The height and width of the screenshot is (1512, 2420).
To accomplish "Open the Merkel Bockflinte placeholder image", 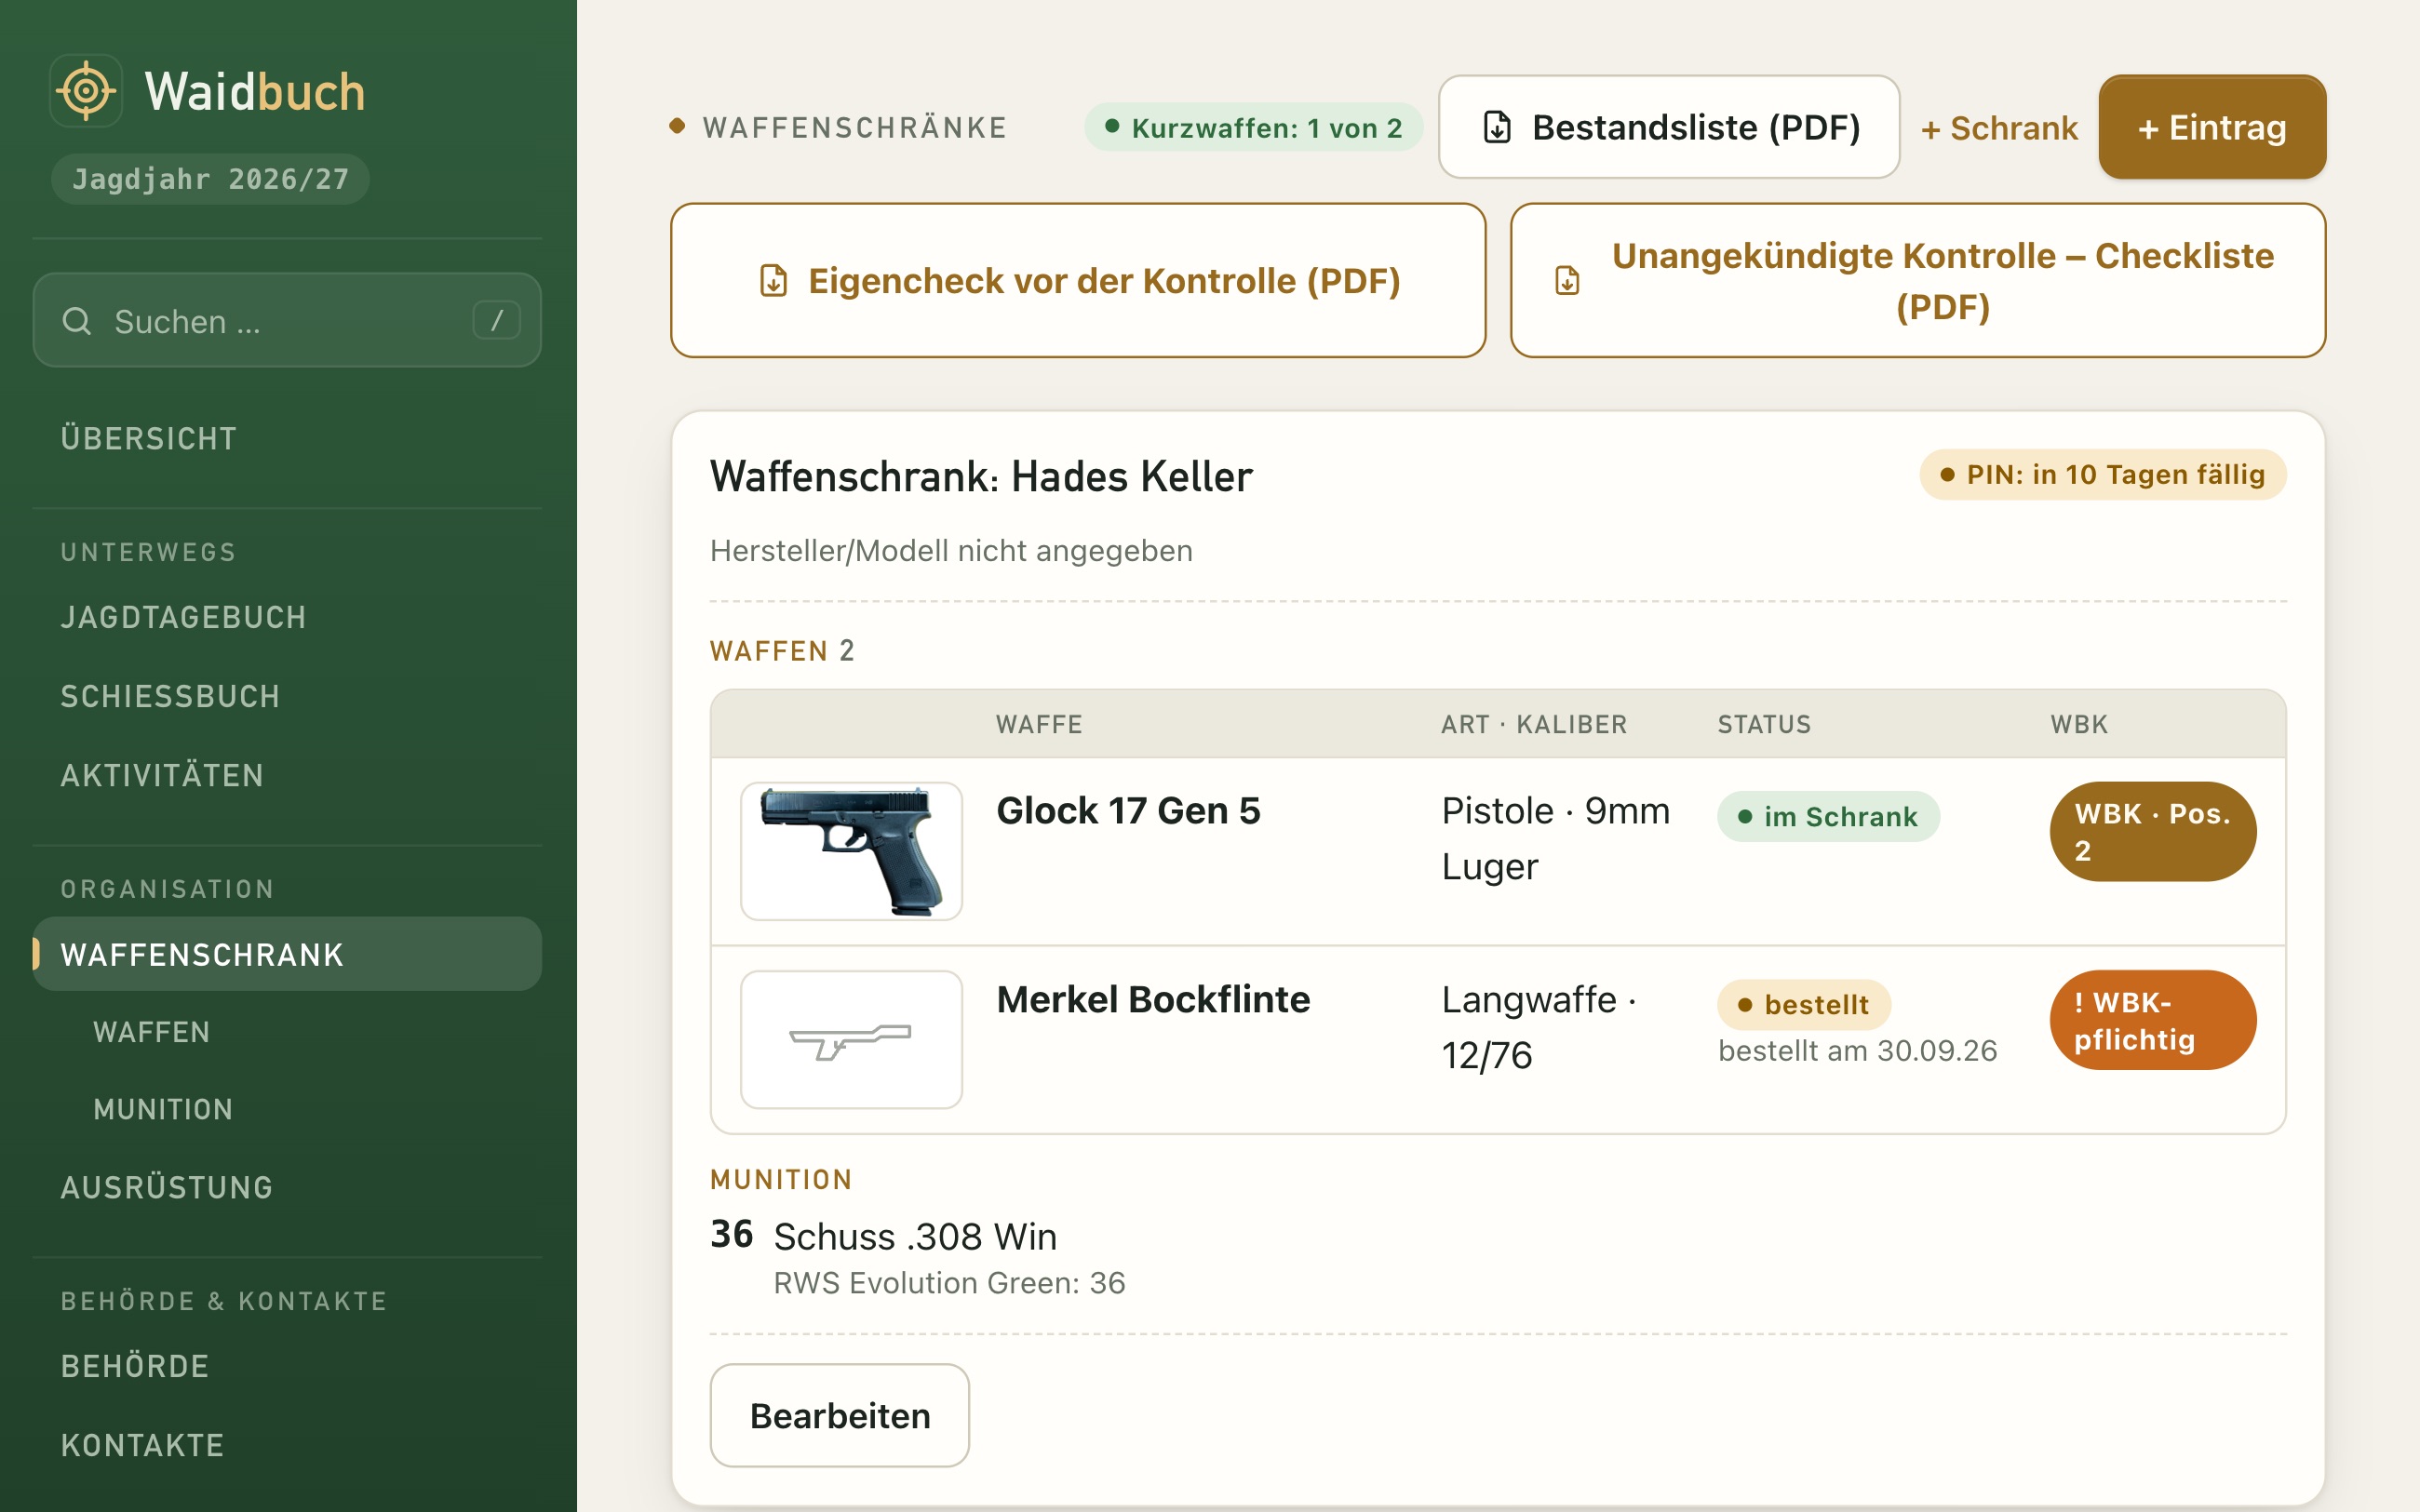I will (x=851, y=1040).
